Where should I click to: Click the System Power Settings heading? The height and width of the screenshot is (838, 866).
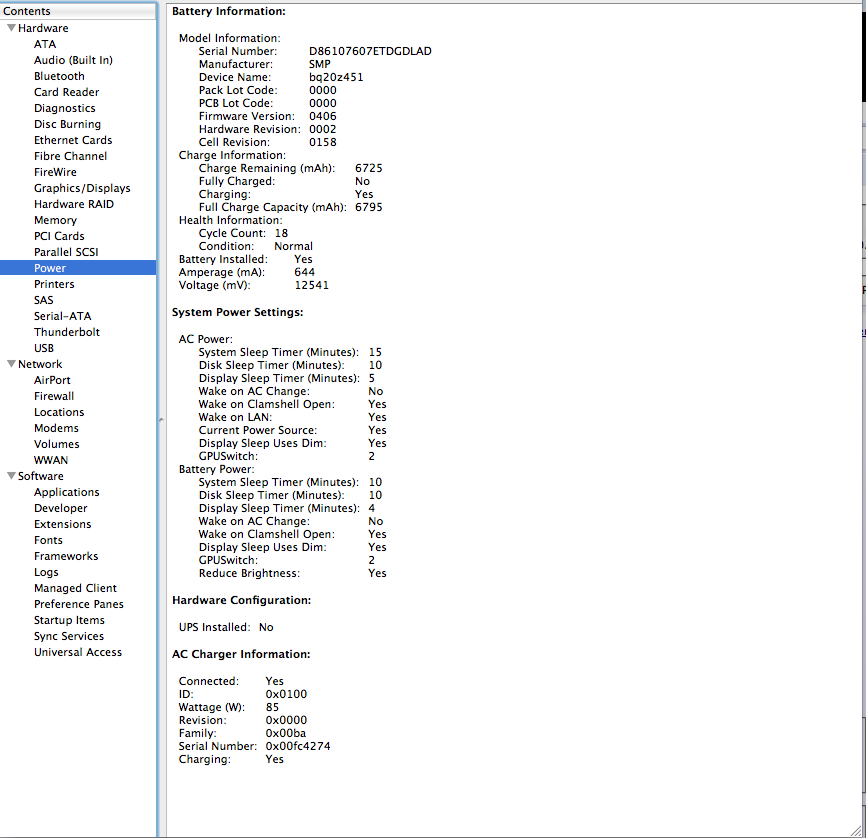(x=237, y=313)
